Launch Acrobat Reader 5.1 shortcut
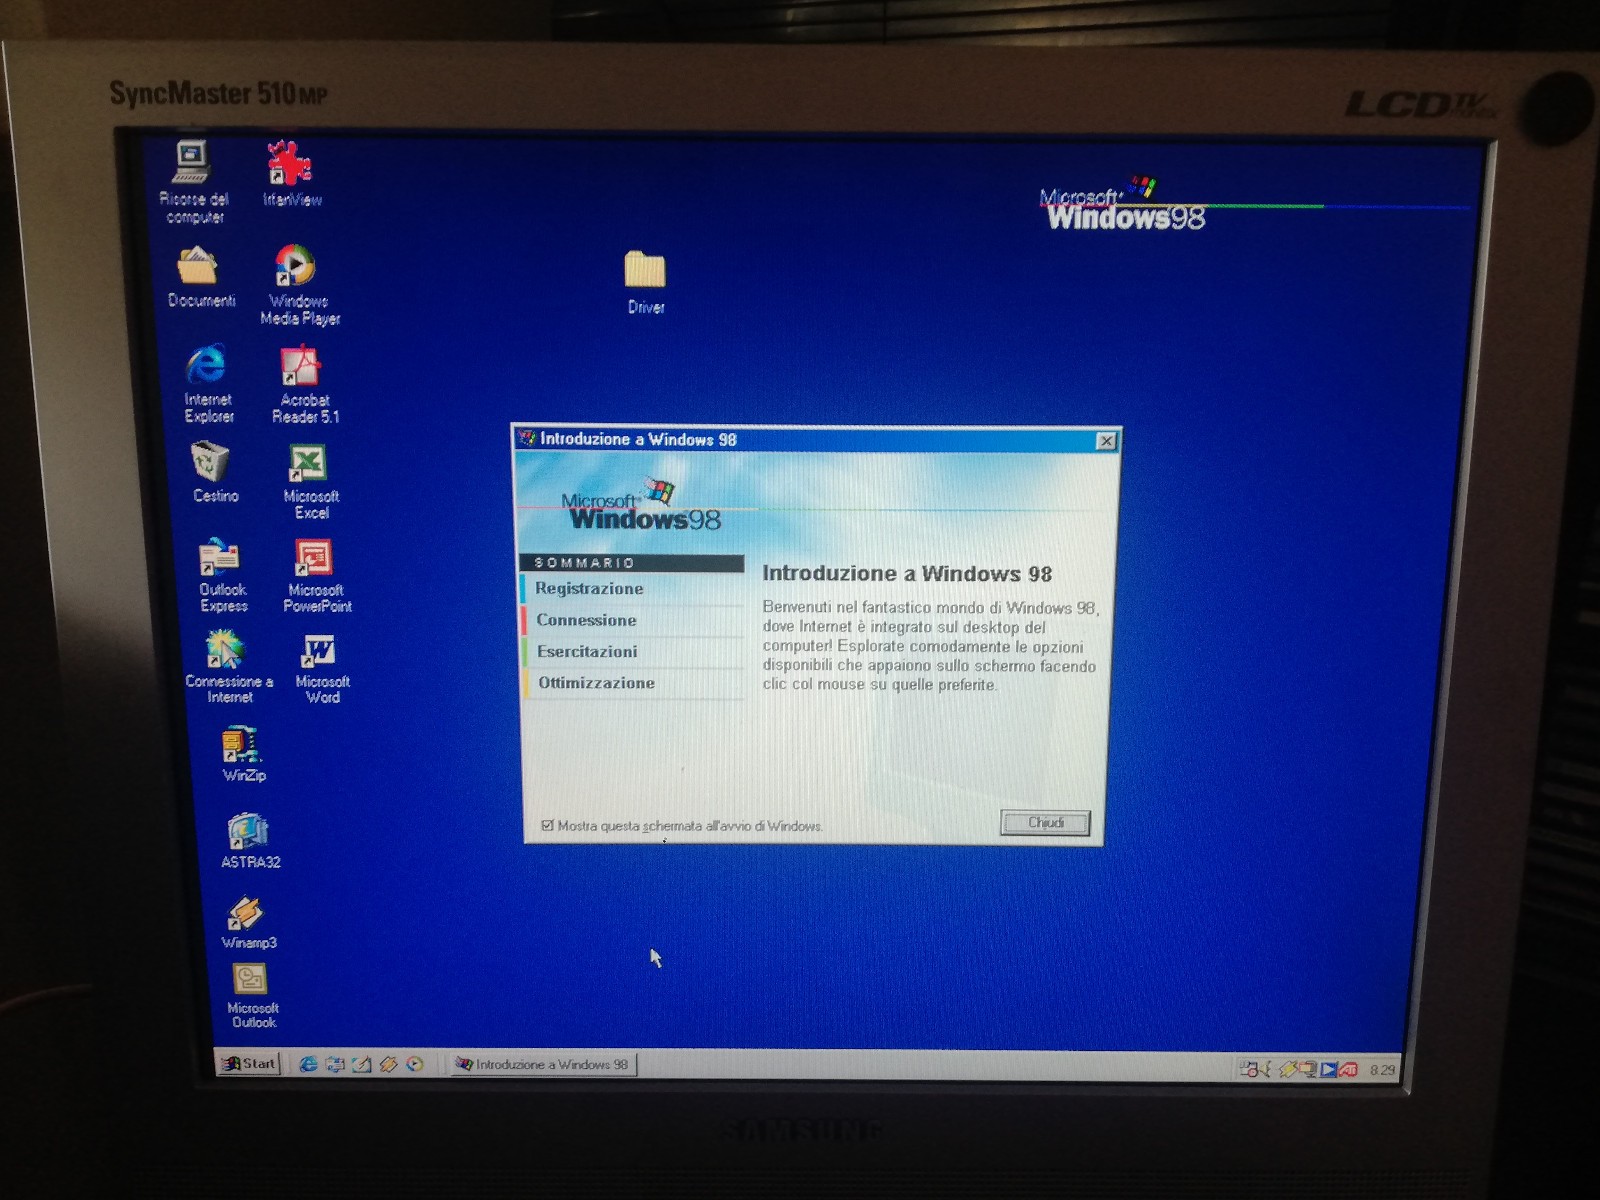Image resolution: width=1600 pixels, height=1200 pixels. [304, 385]
